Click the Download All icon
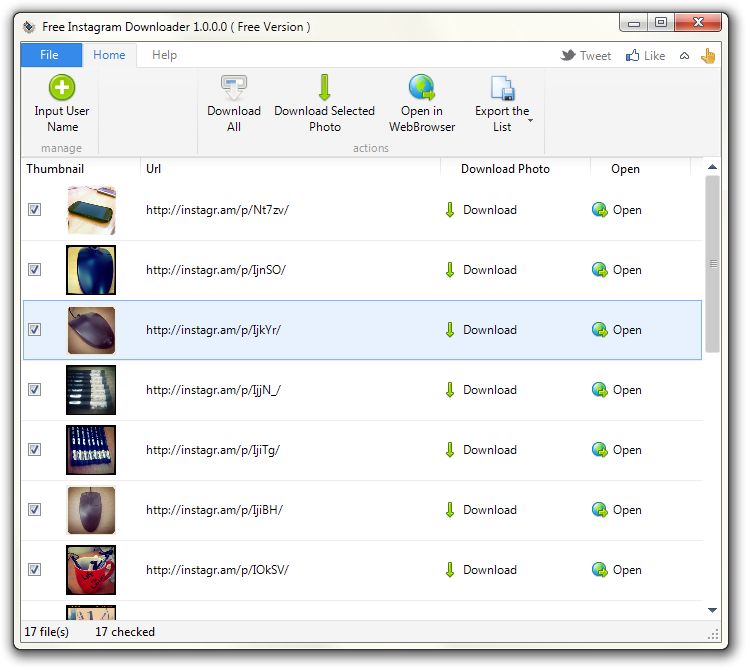This screenshot has height=669, width=747. (x=234, y=87)
